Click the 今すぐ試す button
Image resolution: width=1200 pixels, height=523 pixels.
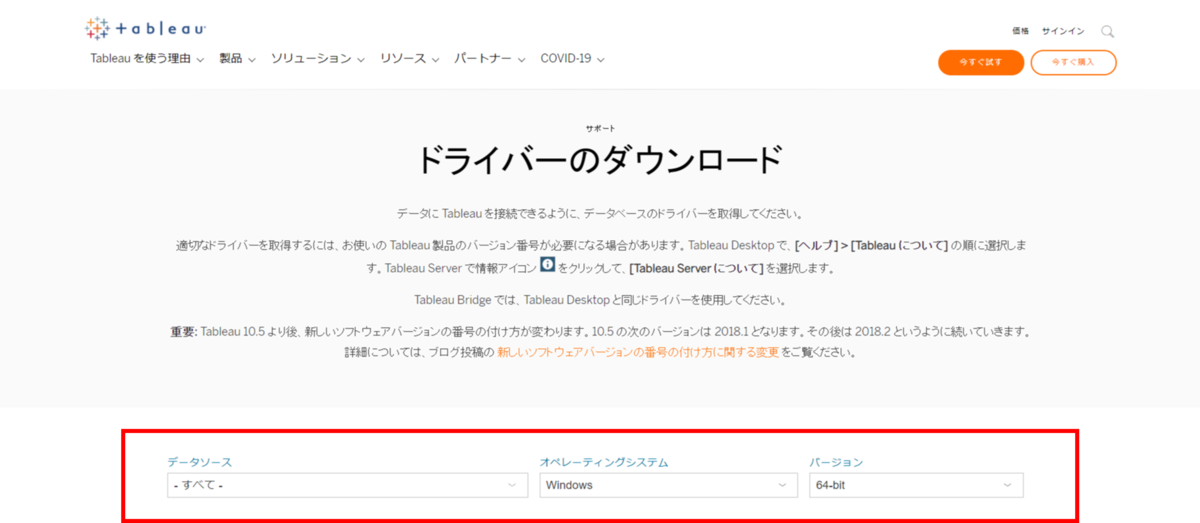coord(981,62)
